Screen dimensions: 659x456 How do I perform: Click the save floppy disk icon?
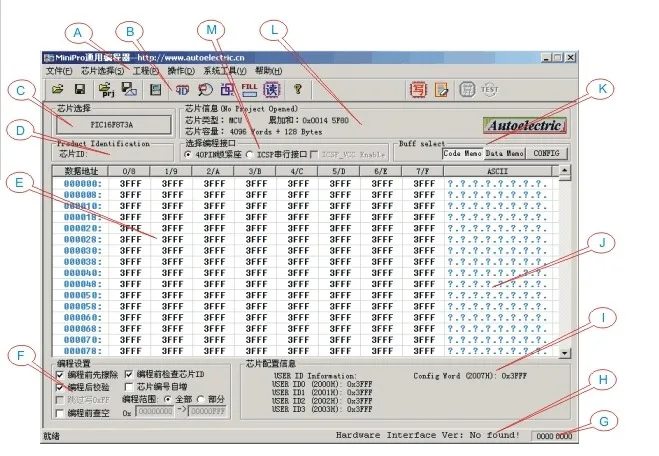click(79, 89)
